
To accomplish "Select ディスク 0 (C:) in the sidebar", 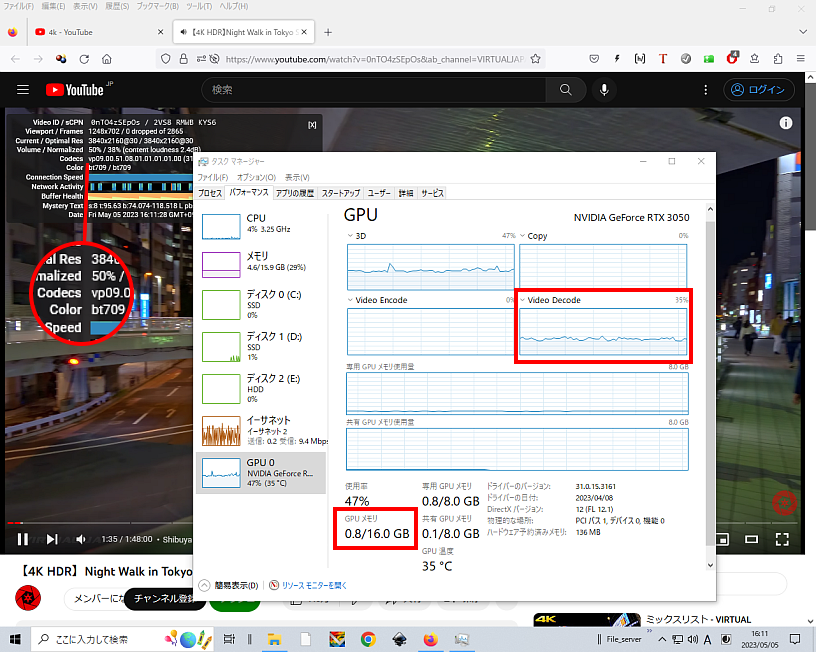I will pyautogui.click(x=262, y=304).
